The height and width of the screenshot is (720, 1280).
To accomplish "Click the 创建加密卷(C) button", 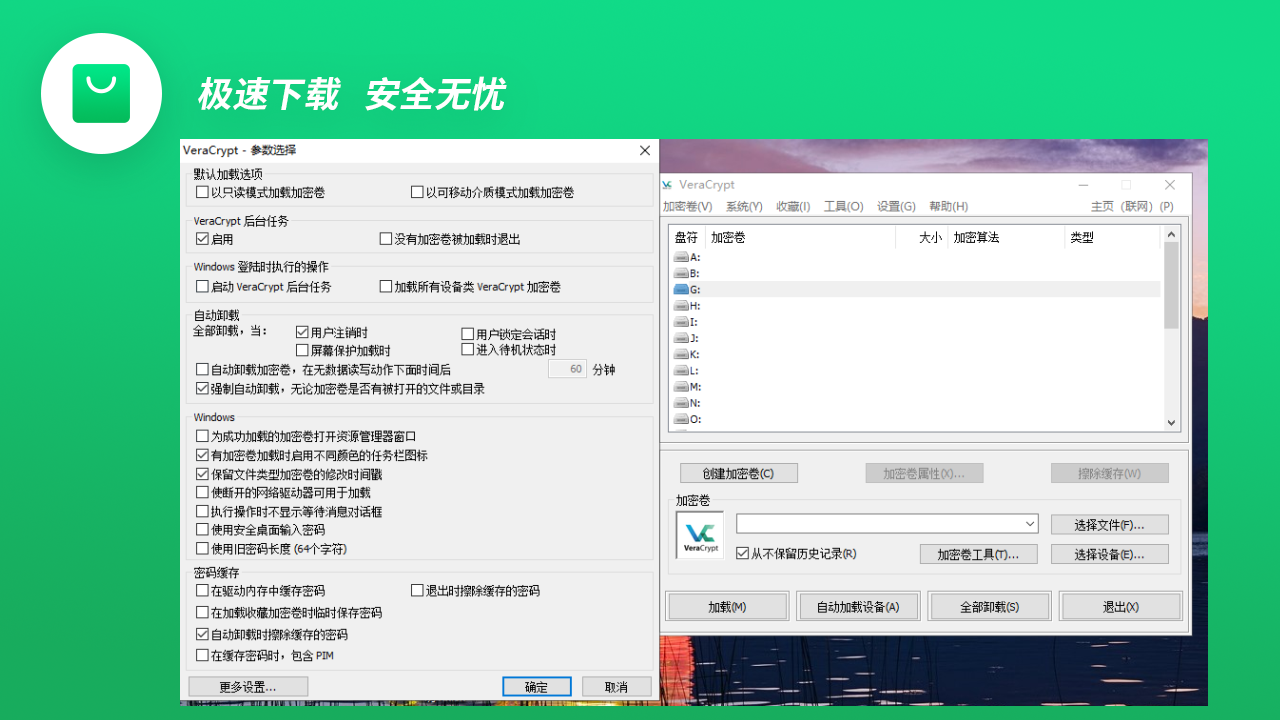I will (738, 472).
